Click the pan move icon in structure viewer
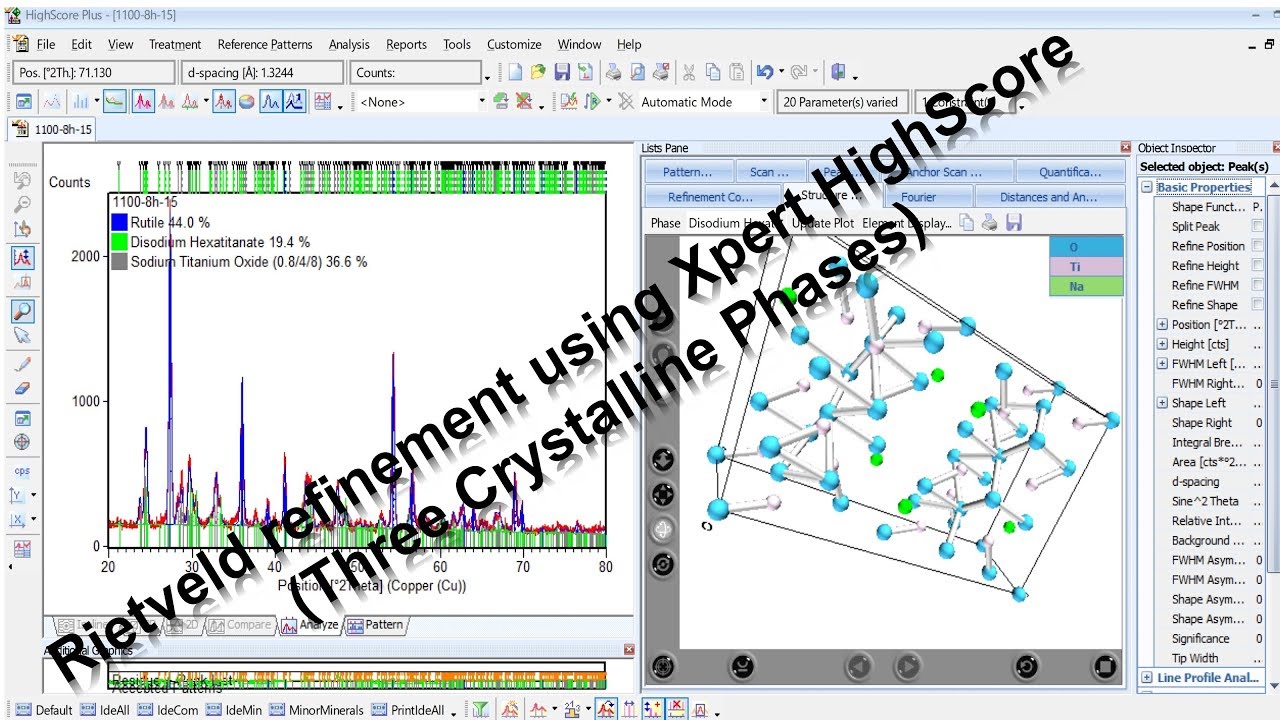 662,494
